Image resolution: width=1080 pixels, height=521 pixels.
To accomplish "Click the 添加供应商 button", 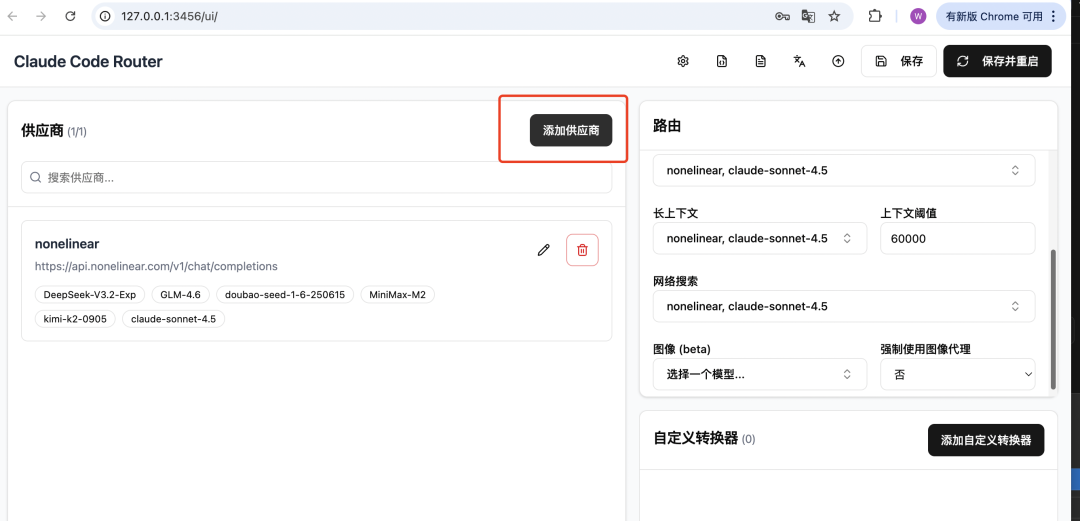I will 570,131.
